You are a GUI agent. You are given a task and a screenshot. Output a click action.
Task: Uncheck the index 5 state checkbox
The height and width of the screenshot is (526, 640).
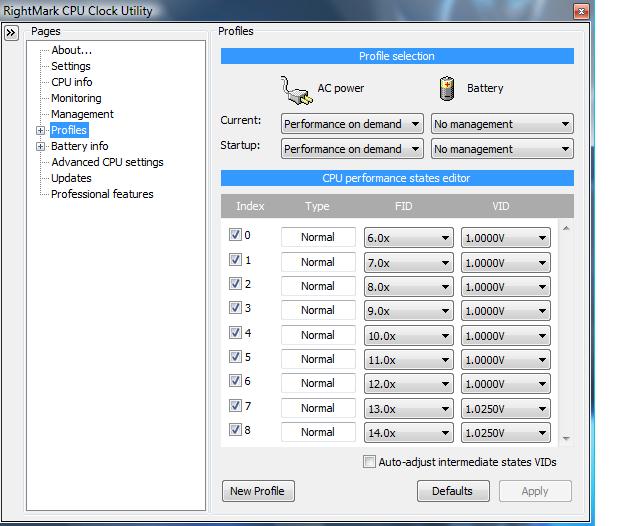click(235, 356)
